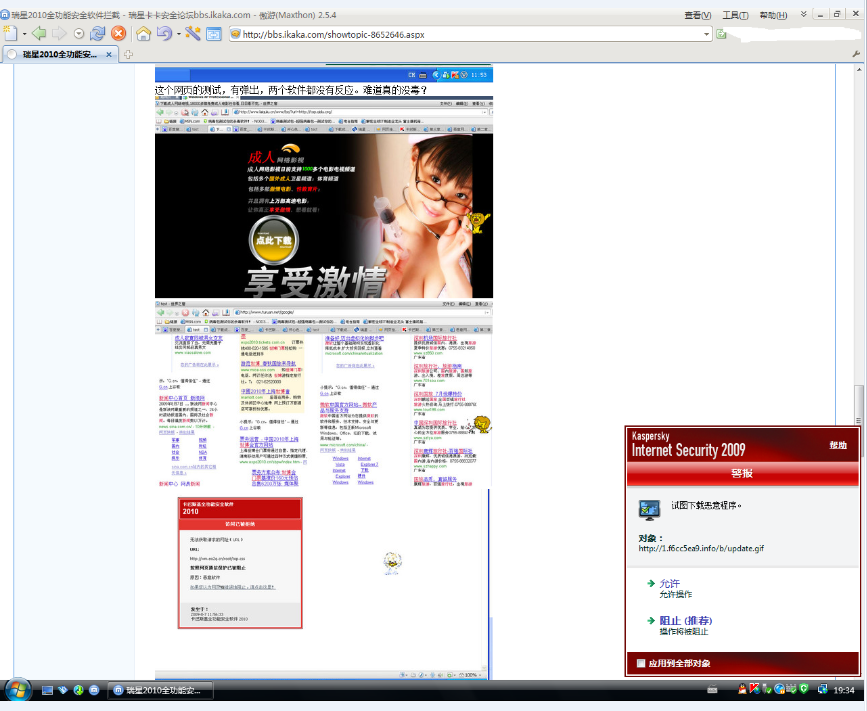Open the 工具(T) menu
This screenshot has width=867, height=711.
(735, 15)
